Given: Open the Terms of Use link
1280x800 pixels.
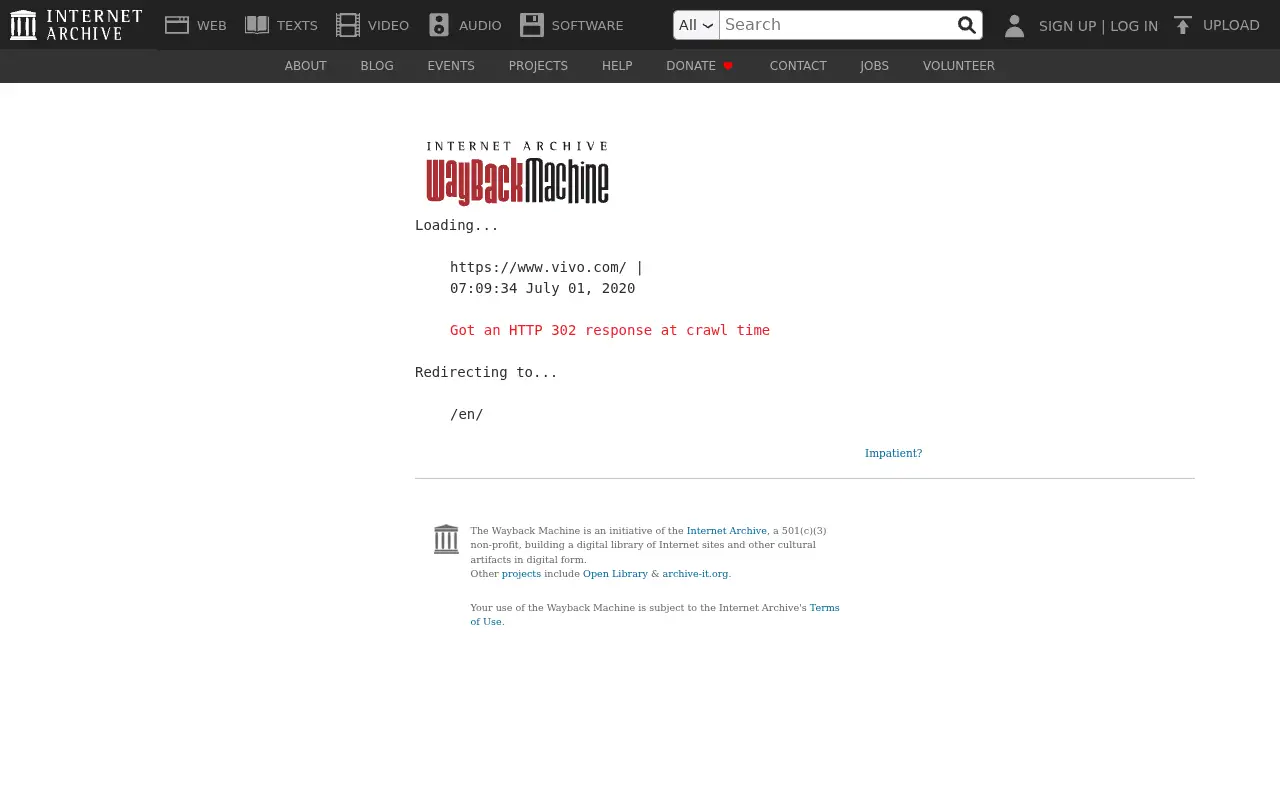Looking at the screenshot, I should 824,608.
